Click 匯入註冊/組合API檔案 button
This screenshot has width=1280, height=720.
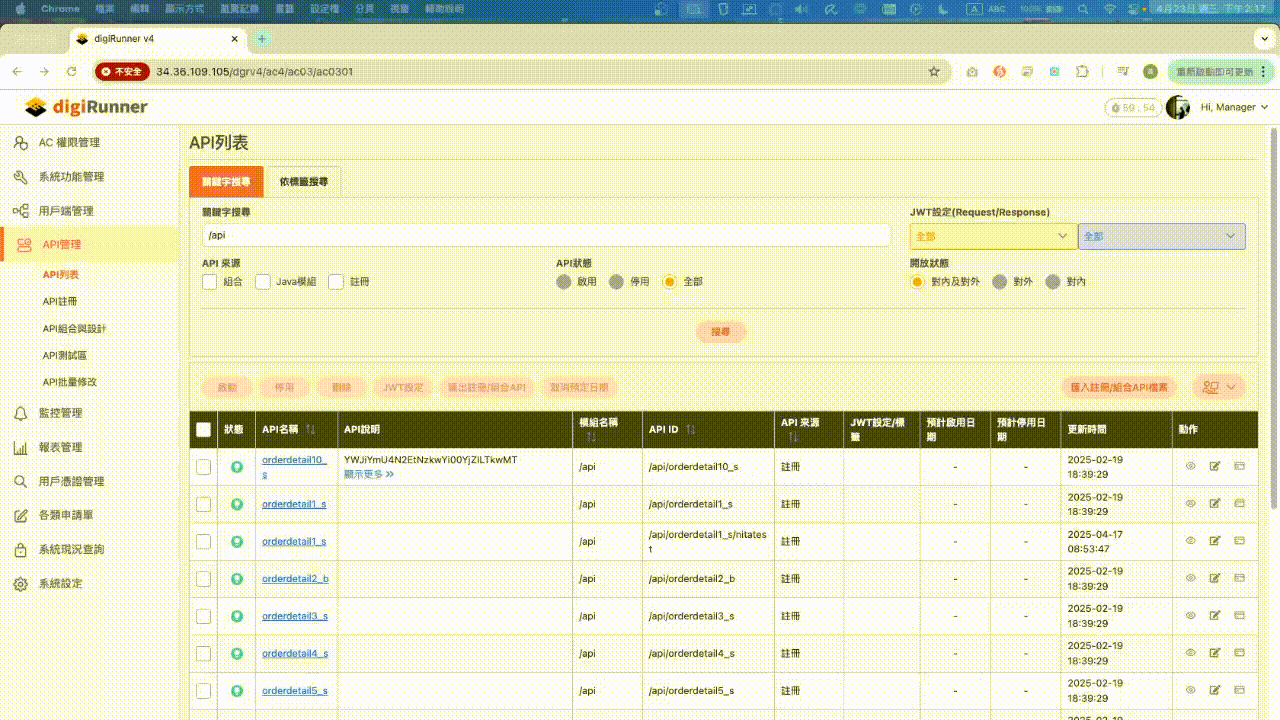point(1119,387)
